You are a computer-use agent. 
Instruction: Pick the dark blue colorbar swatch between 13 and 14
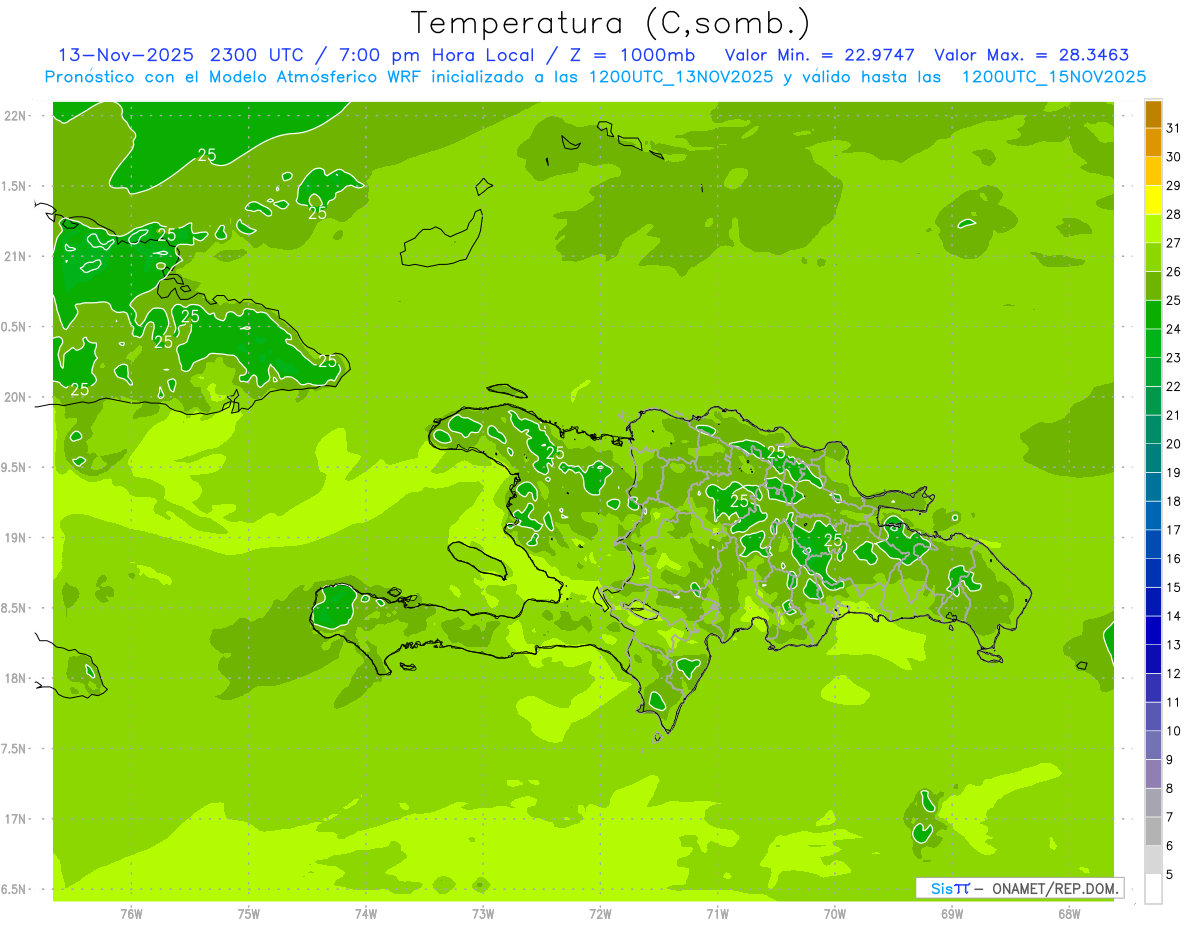point(1153,631)
